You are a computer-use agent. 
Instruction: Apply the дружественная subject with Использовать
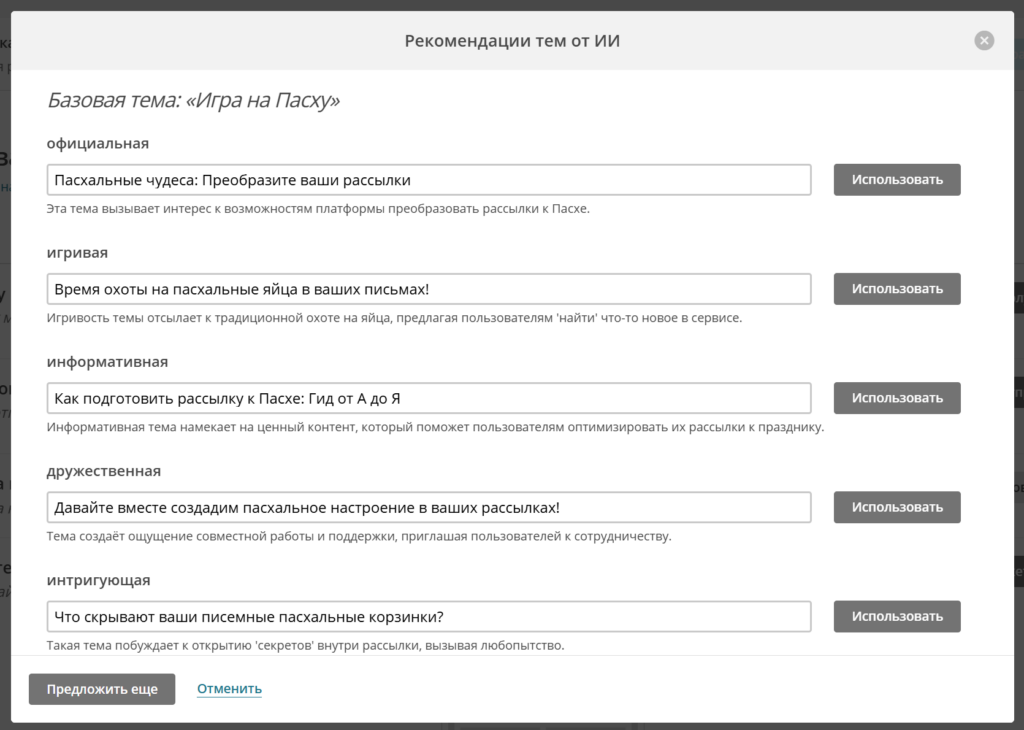pyautogui.click(x=897, y=507)
